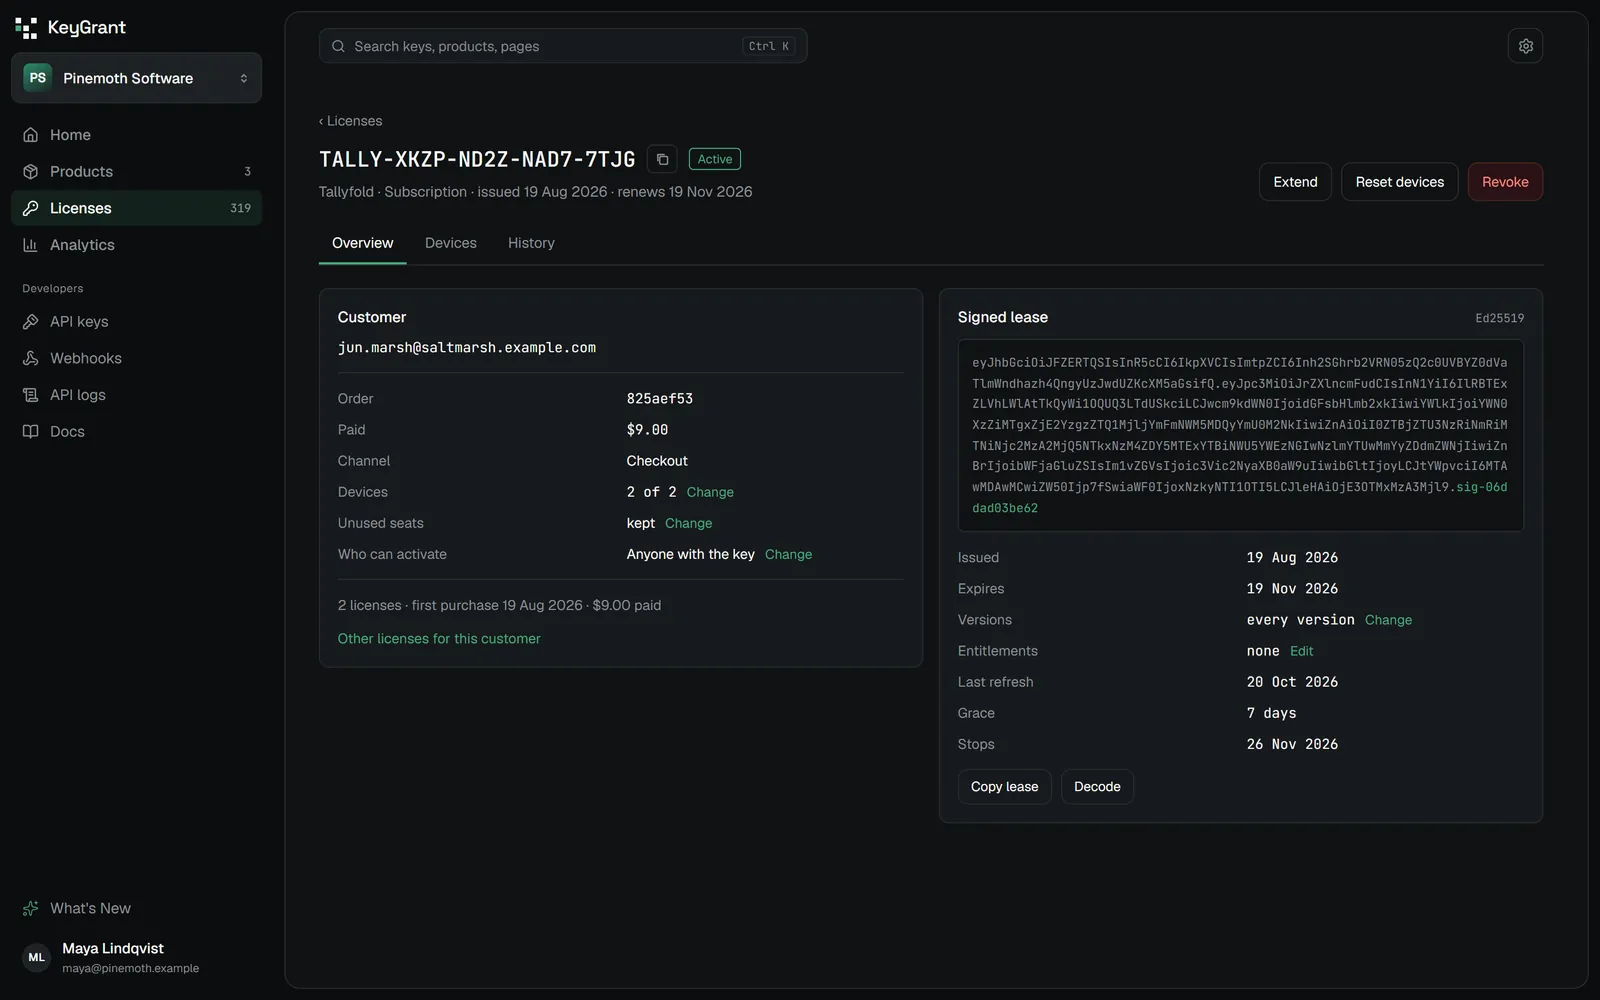The height and width of the screenshot is (1000, 1600).
Task: Open the Docs page
Action: pos(136,432)
